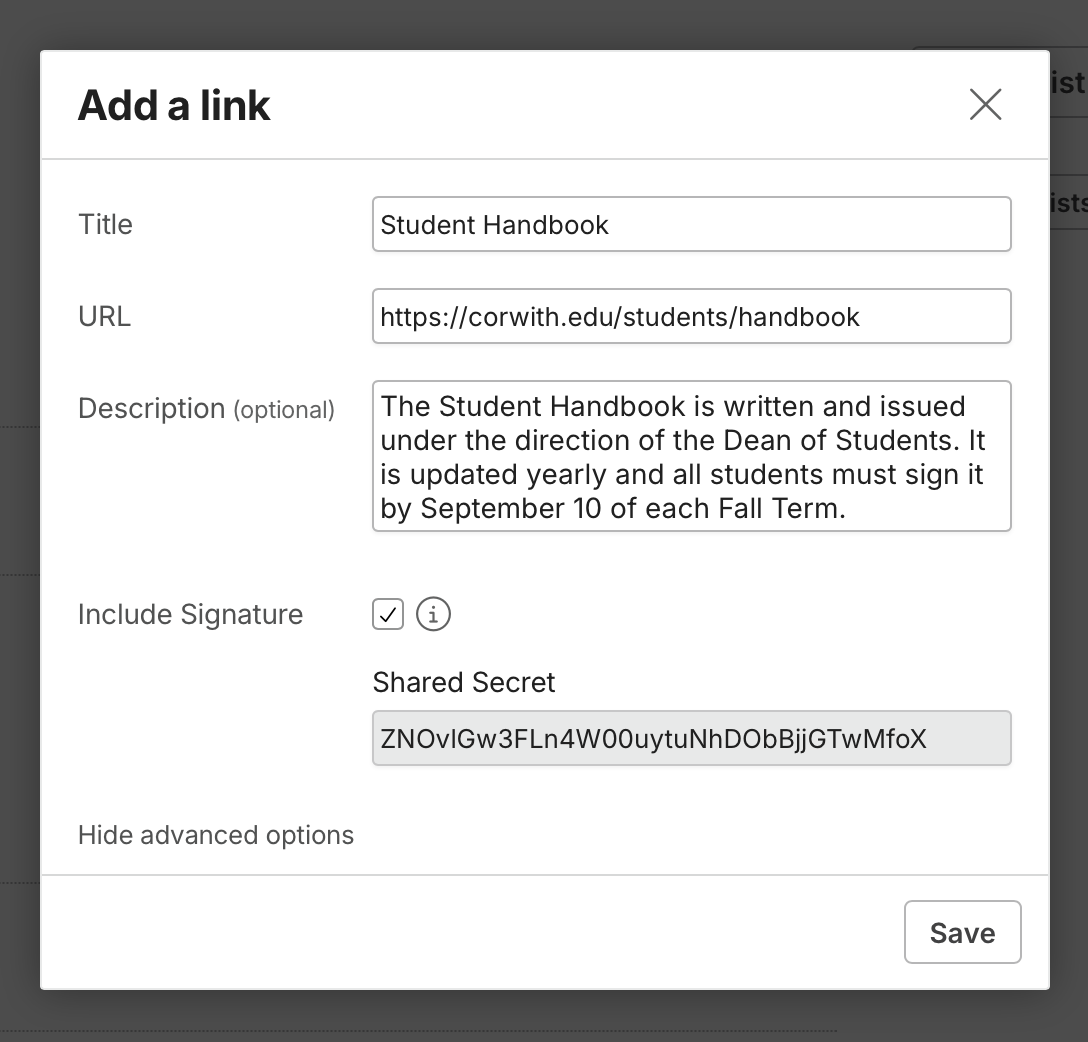Focus the Title field containing Student Handbook

pos(692,224)
